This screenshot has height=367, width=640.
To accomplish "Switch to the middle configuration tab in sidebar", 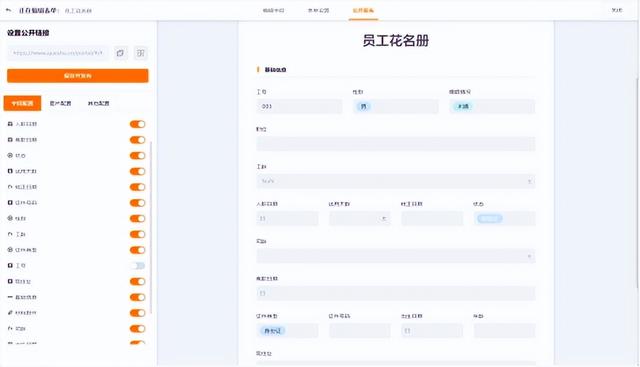I will click(x=60, y=103).
